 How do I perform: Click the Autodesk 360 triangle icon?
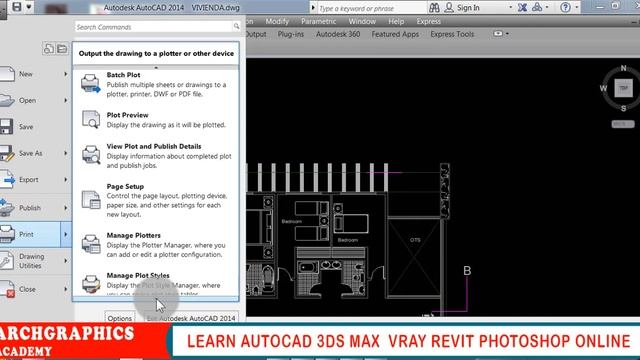(537, 7)
